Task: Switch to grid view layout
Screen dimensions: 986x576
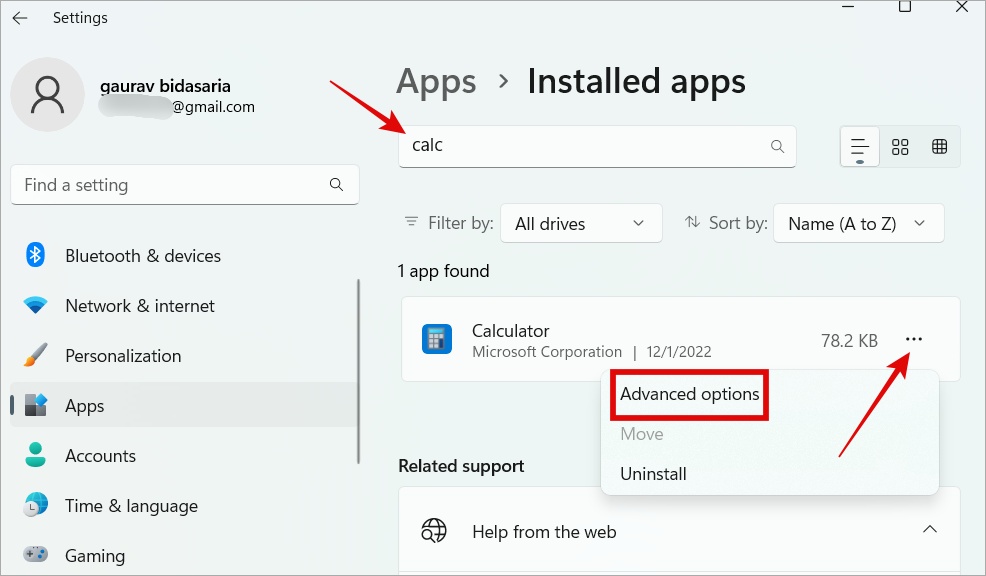Action: [900, 147]
